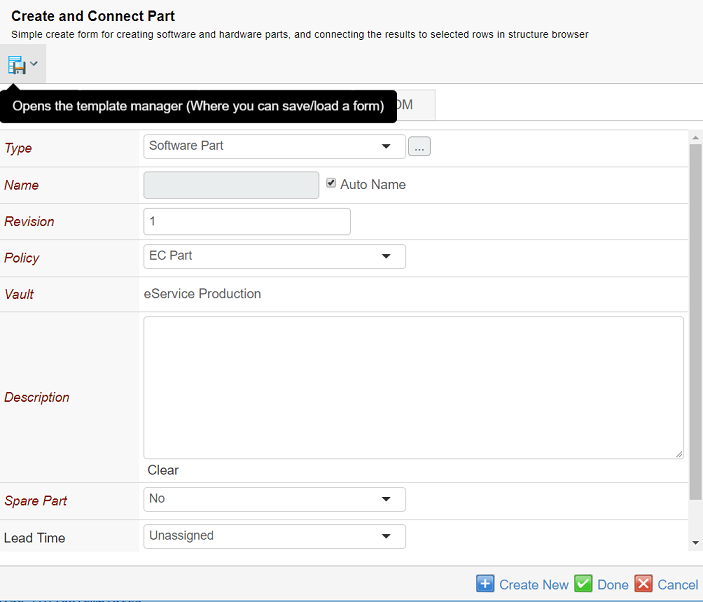The height and width of the screenshot is (602, 703).
Task: Click the Done link
Action: coord(613,585)
